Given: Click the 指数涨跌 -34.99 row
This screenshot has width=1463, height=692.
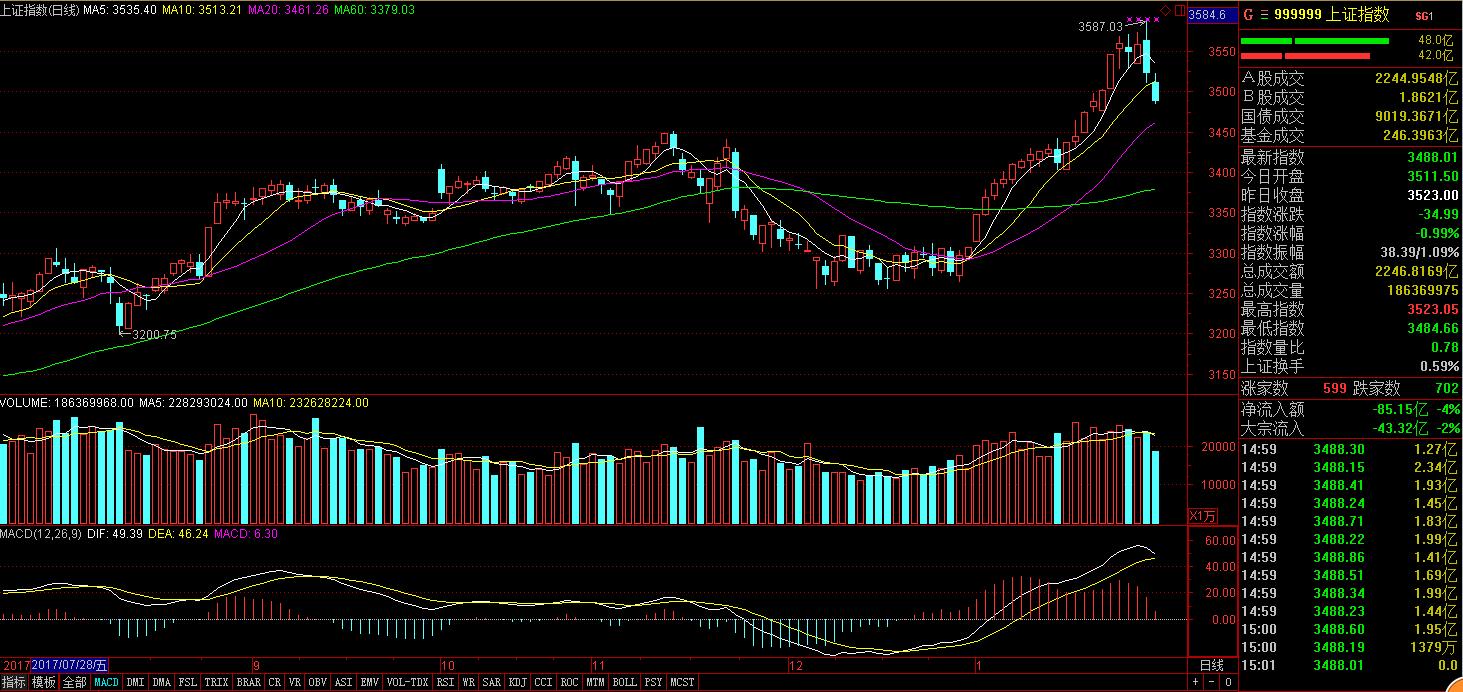Looking at the screenshot, I should coord(1350,214).
